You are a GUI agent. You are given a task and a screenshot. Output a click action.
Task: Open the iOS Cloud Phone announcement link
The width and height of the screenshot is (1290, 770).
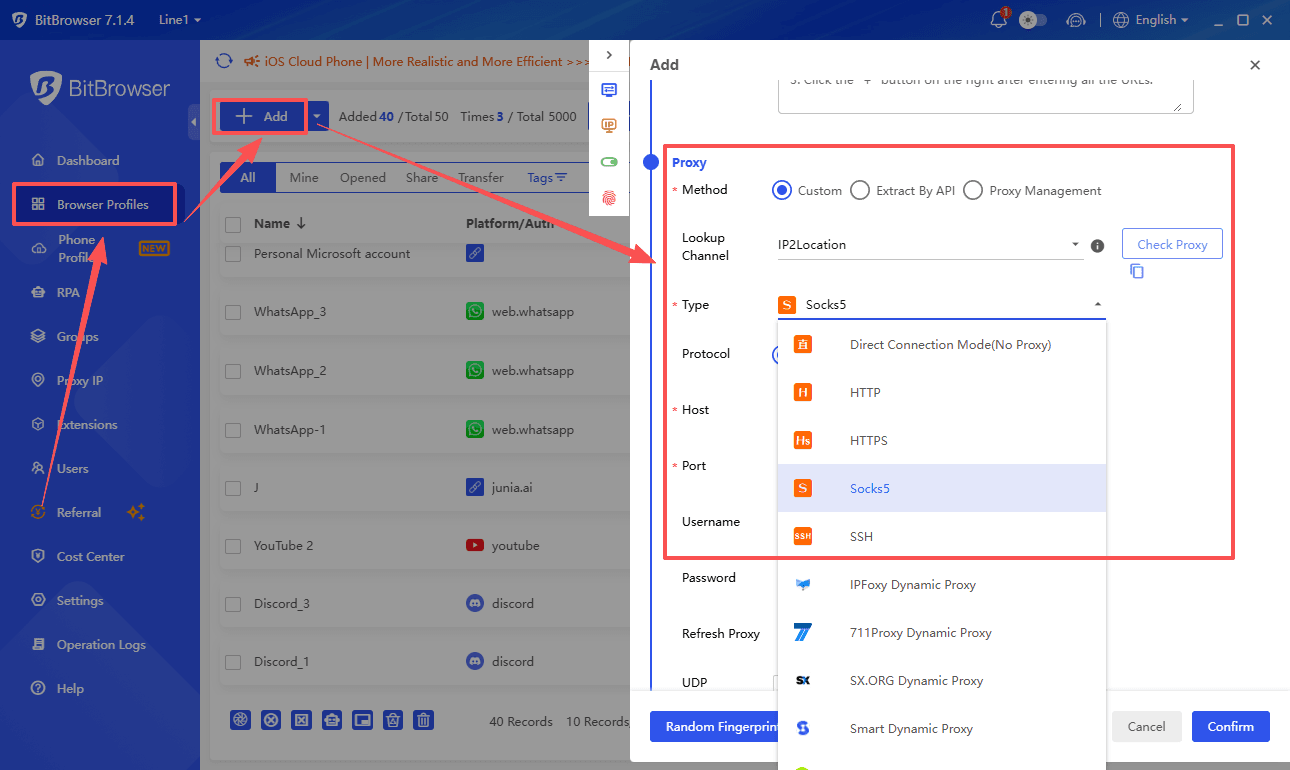(x=426, y=62)
